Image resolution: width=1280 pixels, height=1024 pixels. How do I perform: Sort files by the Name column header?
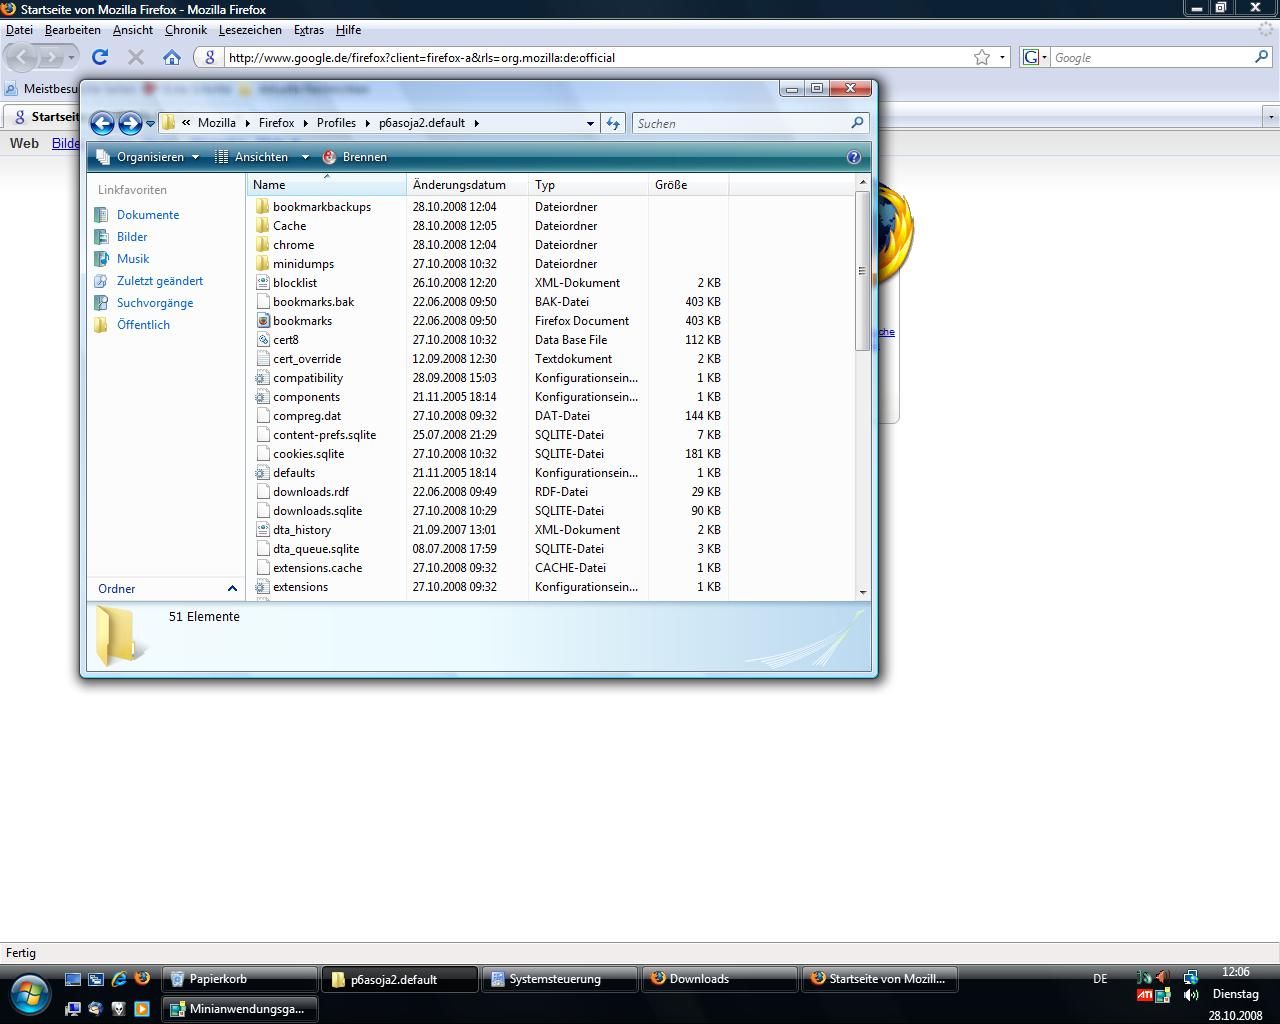pyautogui.click(x=327, y=185)
